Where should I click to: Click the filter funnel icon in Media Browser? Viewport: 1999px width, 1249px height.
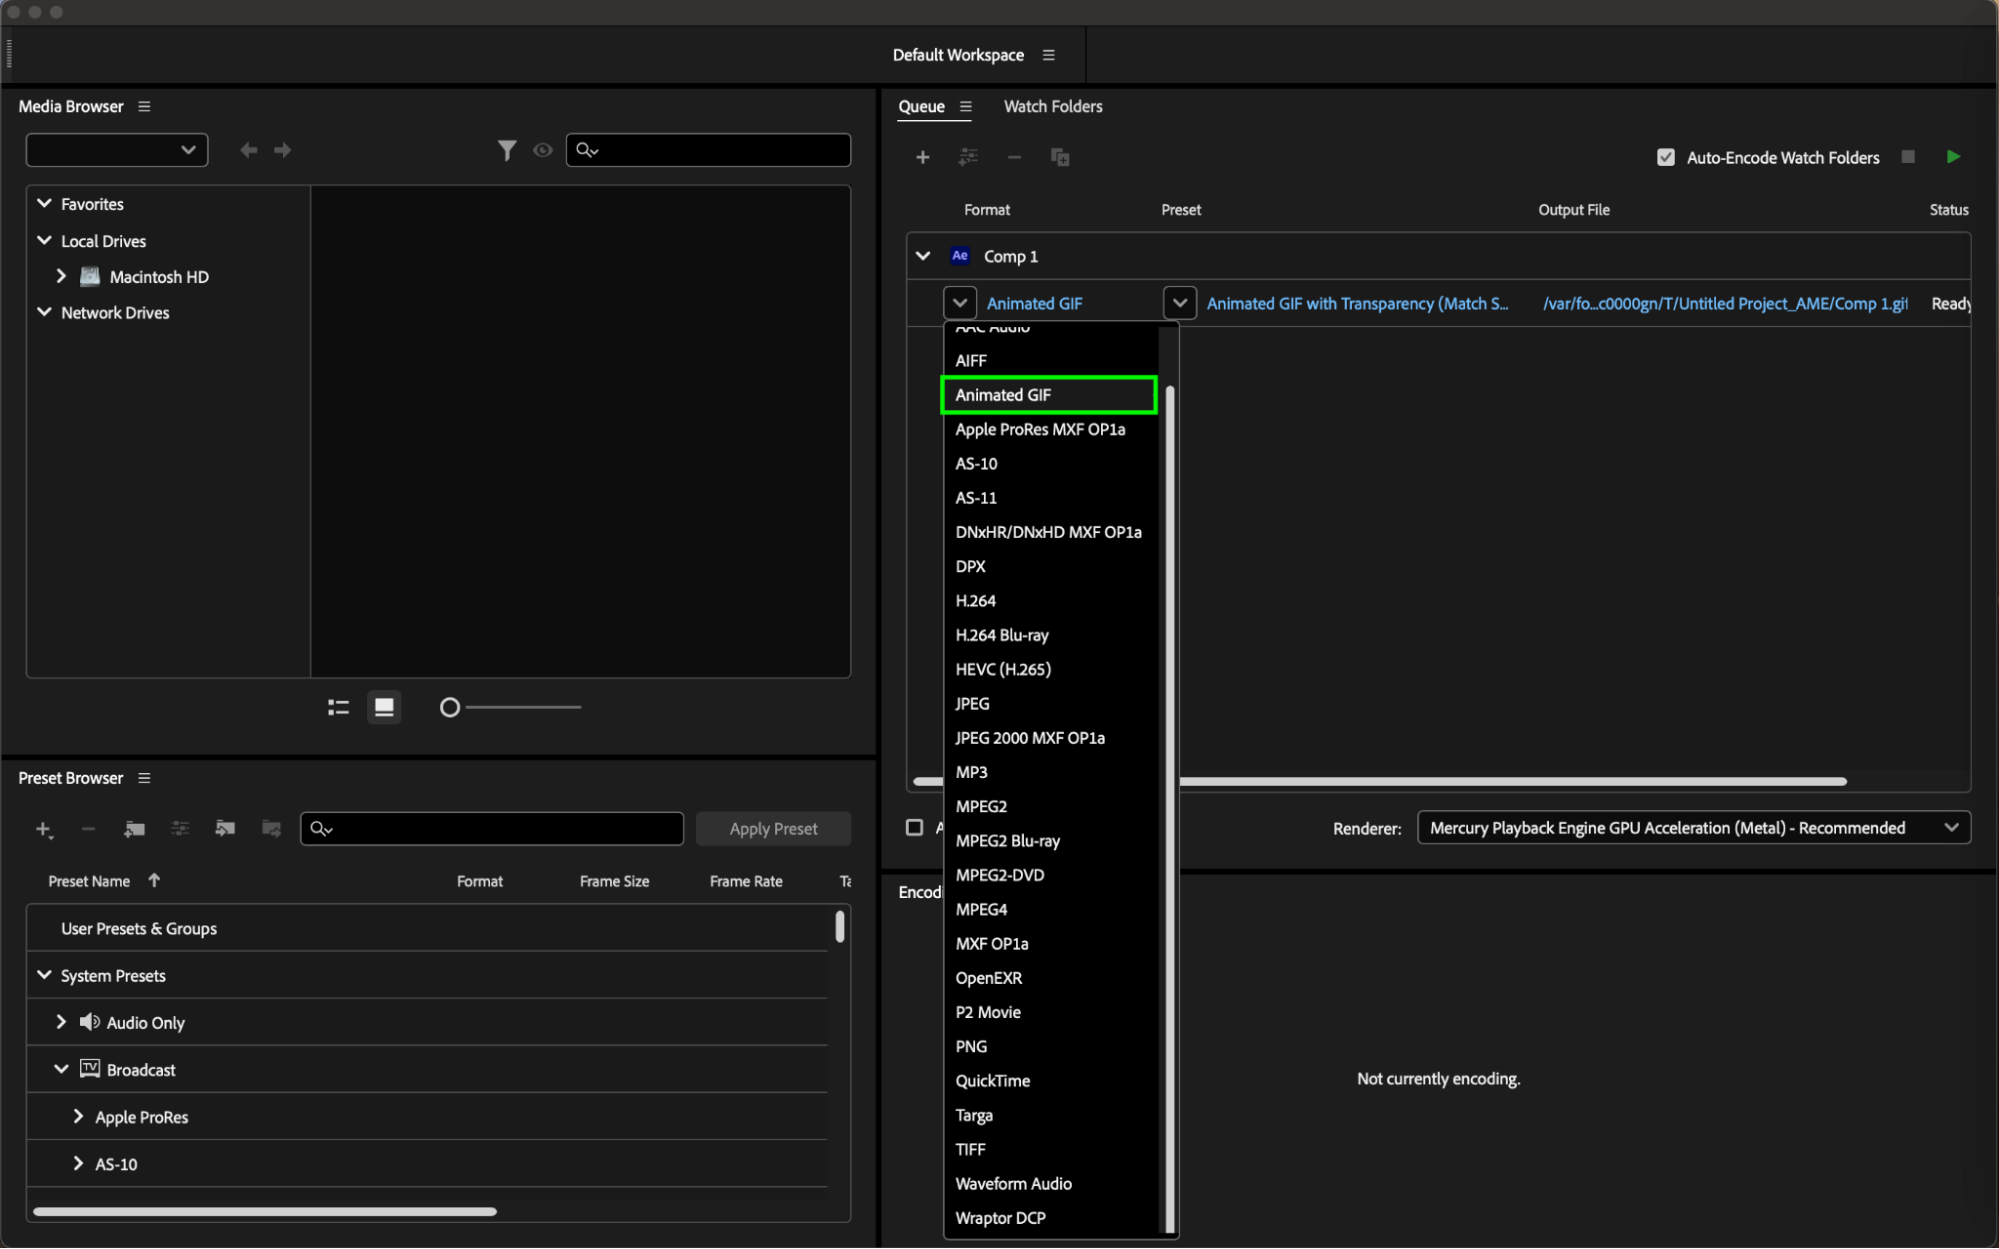click(507, 150)
